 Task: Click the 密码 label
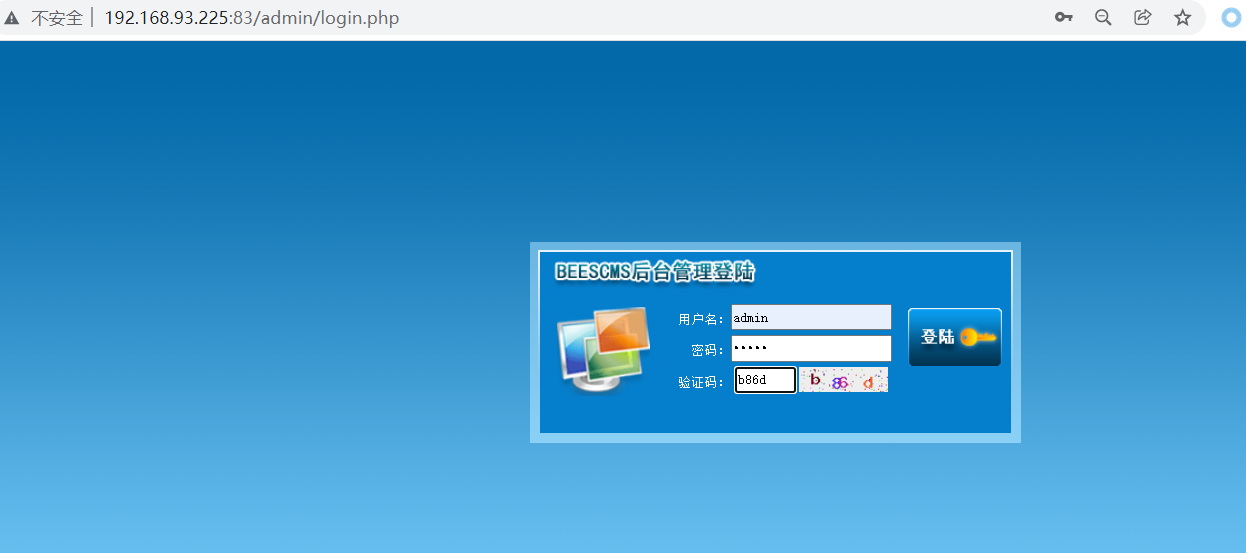[x=707, y=350]
